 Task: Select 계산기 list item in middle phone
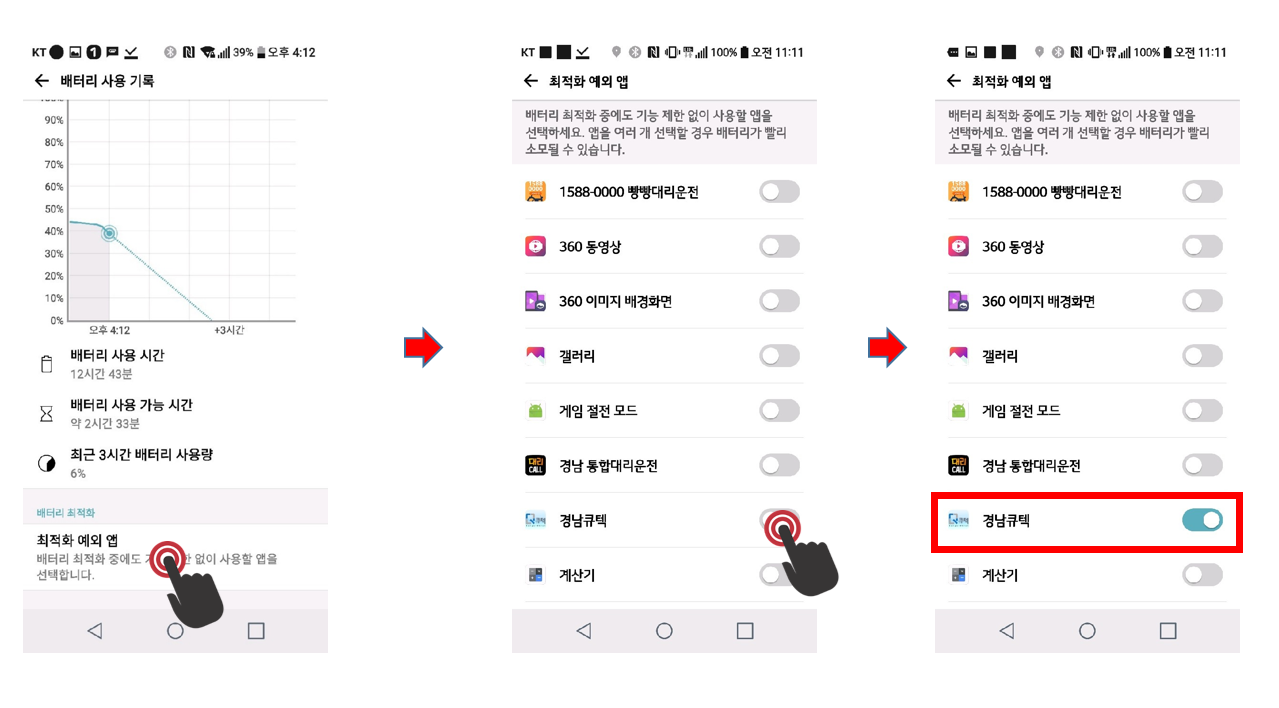(x=664, y=575)
